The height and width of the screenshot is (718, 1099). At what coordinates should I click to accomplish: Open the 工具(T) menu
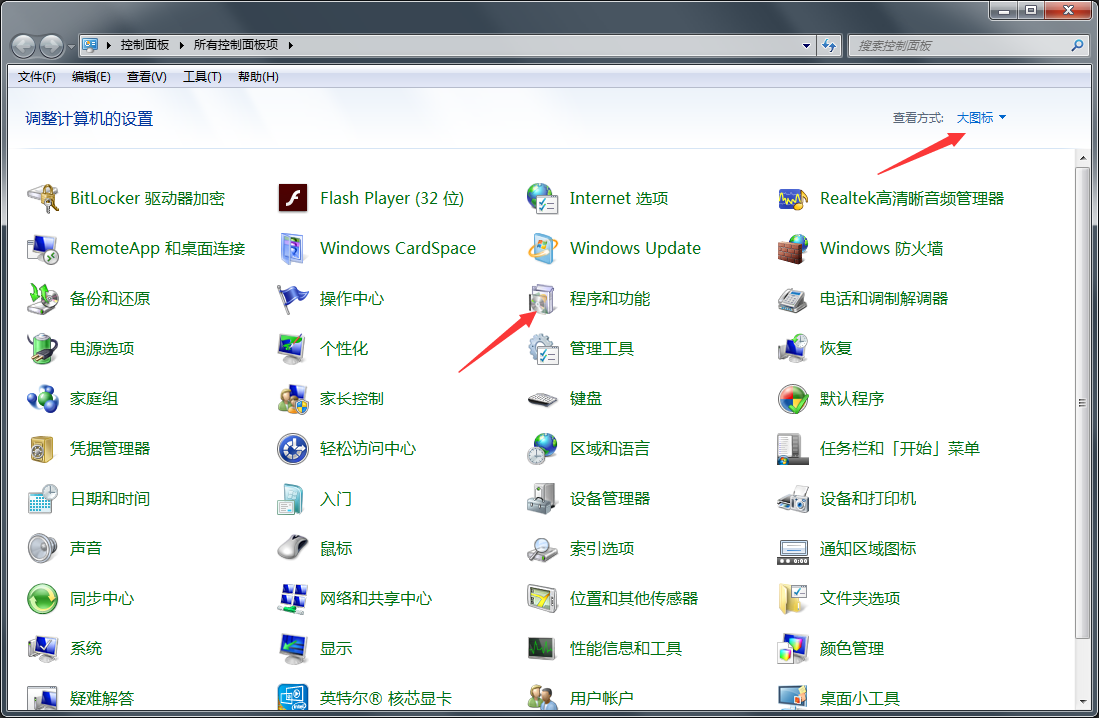202,76
